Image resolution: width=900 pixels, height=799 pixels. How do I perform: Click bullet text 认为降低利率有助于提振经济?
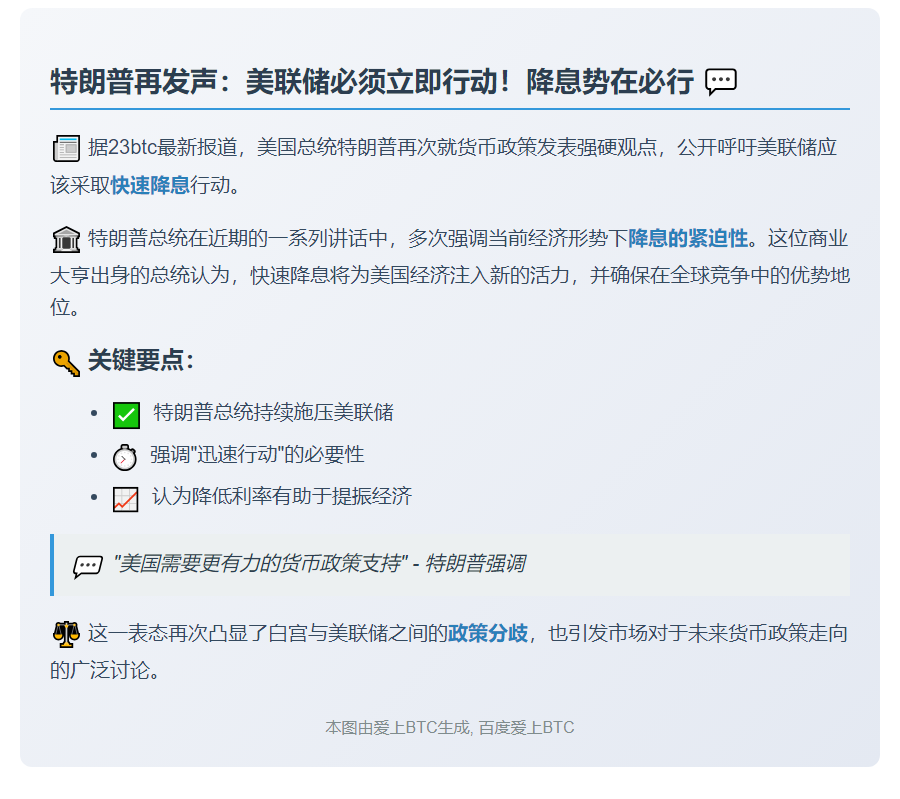point(282,497)
